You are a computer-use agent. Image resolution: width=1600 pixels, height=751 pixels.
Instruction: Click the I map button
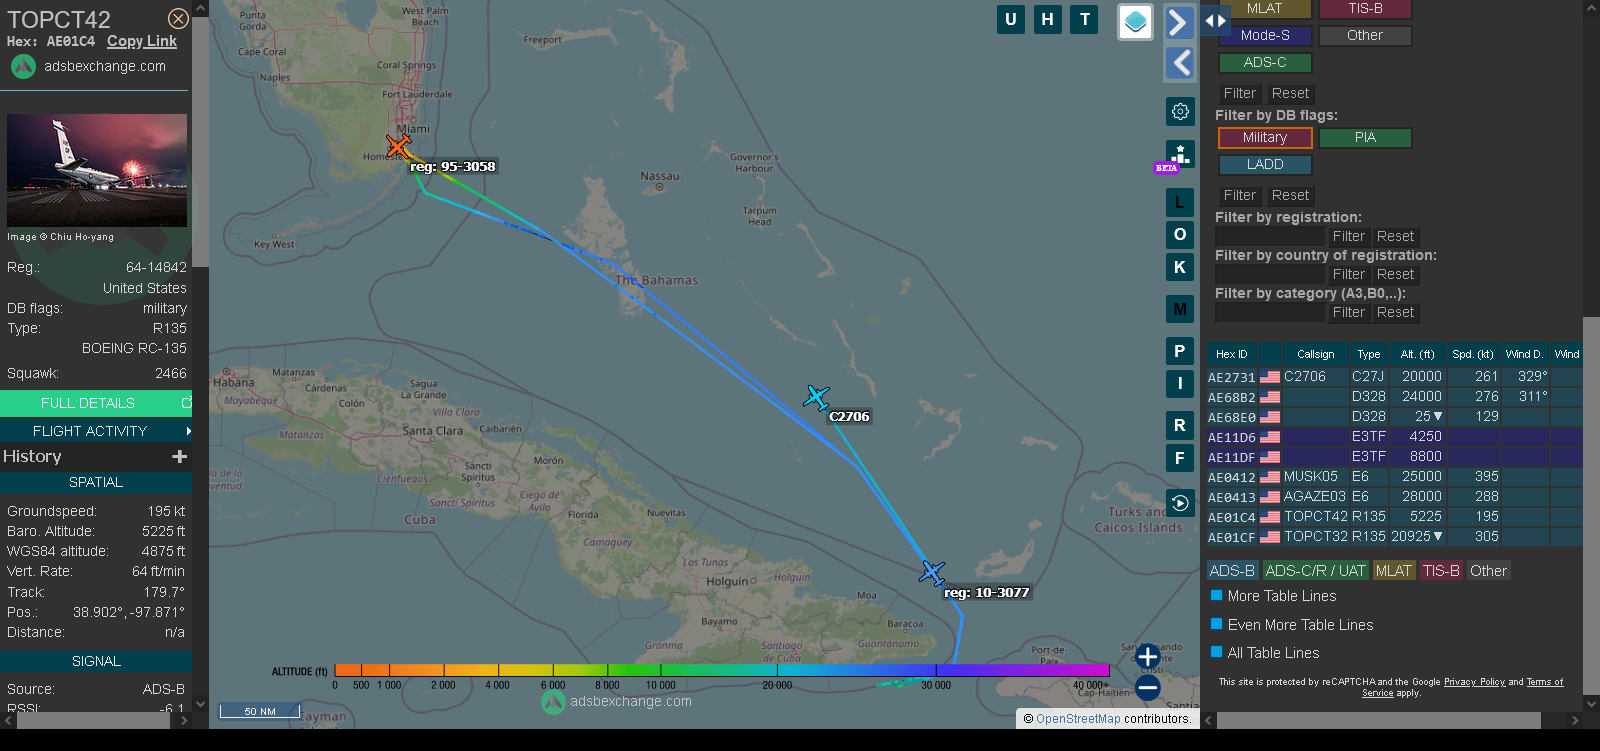click(x=1180, y=383)
